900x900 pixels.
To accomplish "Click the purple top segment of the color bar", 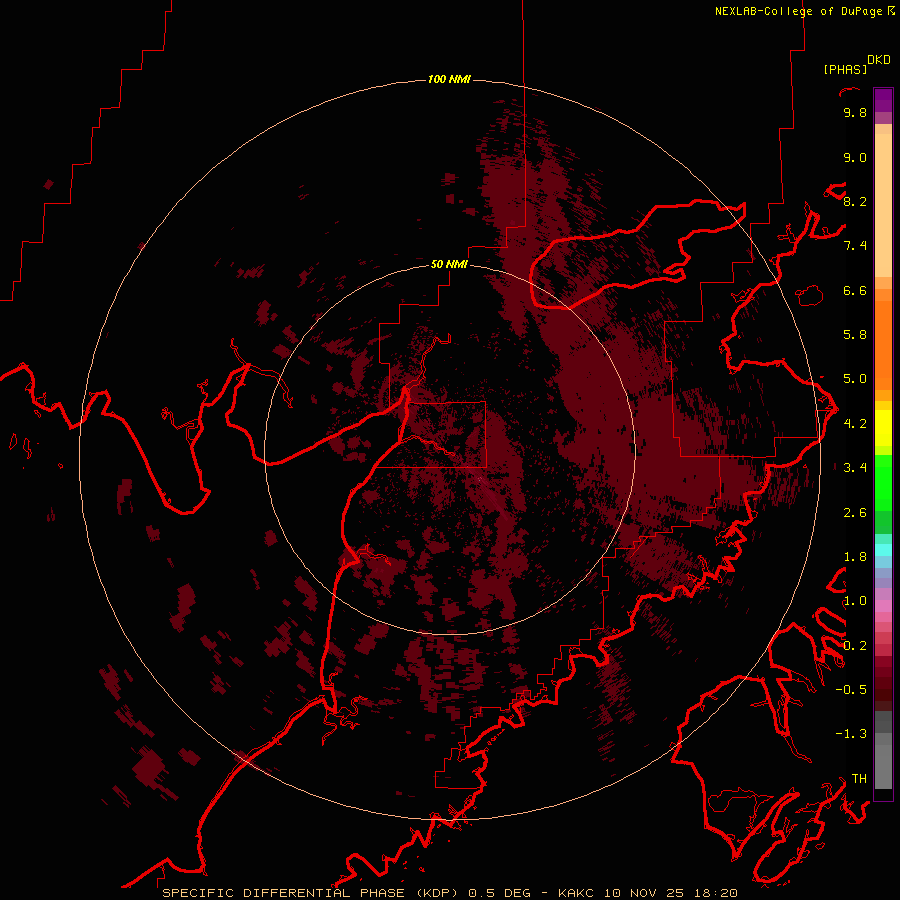I will tap(883, 100).
